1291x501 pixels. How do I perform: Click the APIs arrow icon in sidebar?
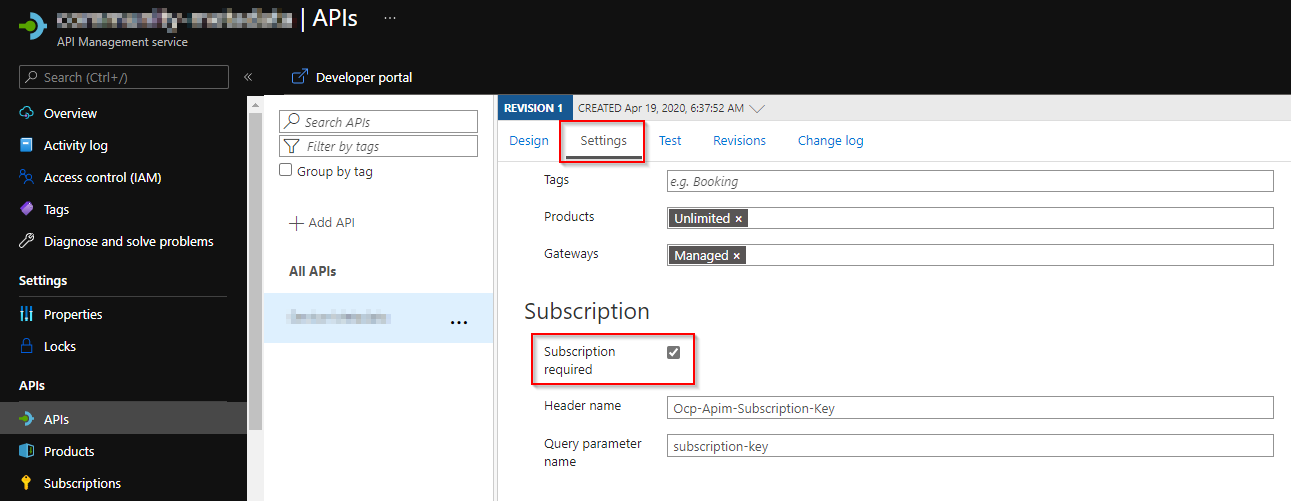click(x=27, y=419)
